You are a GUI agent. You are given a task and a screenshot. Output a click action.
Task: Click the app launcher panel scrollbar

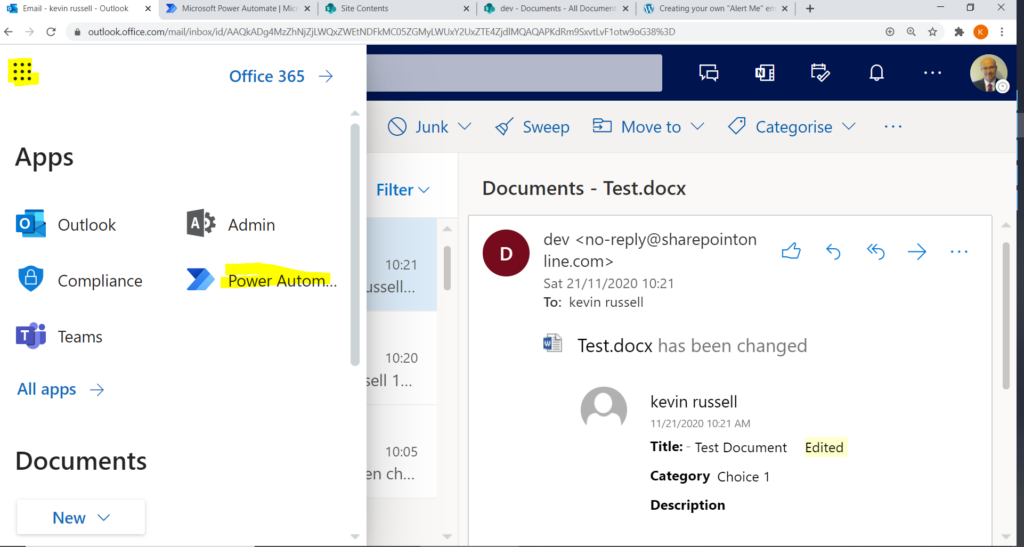pyautogui.click(x=355, y=245)
